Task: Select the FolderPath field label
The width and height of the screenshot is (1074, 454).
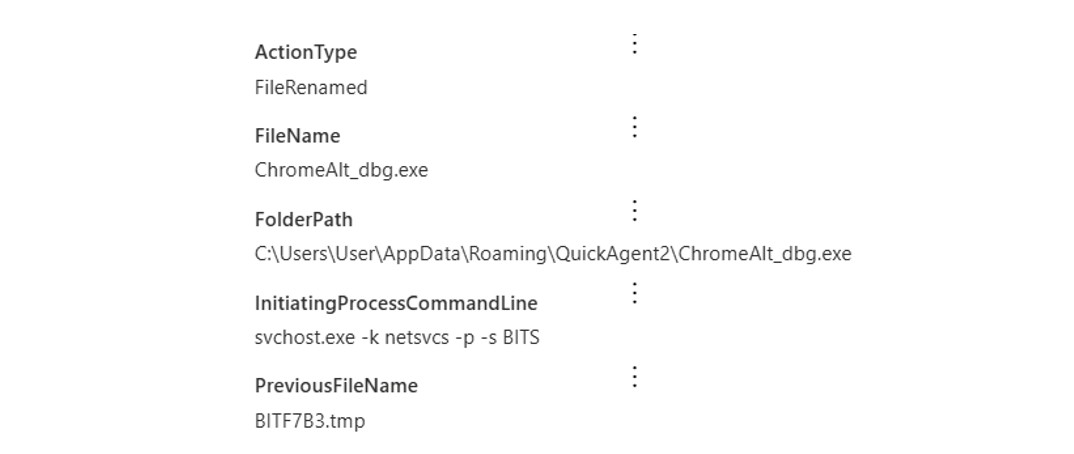Action: point(303,219)
